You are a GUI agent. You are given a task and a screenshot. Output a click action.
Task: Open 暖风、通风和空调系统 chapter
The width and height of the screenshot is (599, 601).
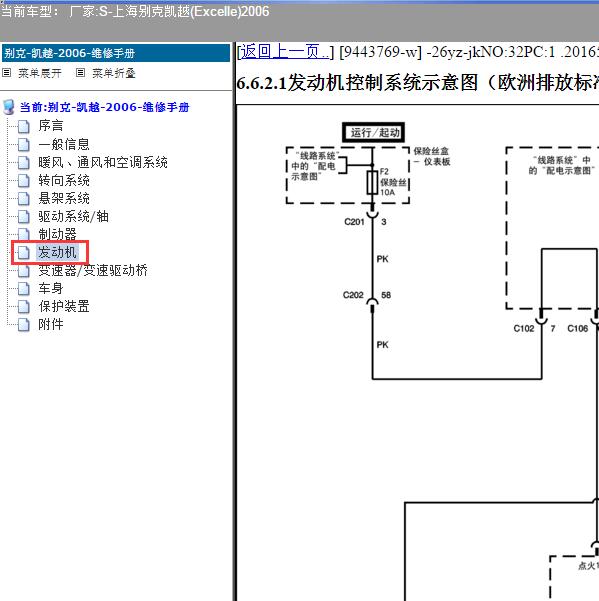tap(103, 162)
